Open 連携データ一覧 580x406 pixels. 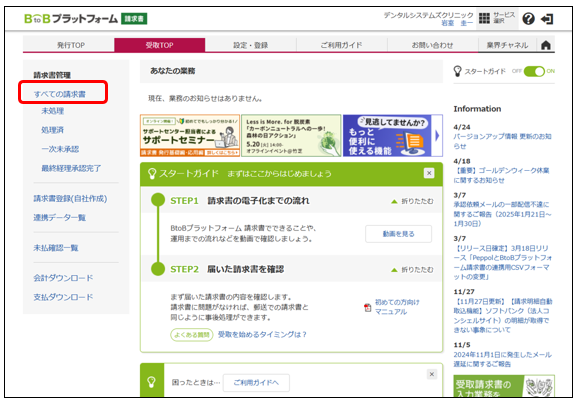click(60, 217)
